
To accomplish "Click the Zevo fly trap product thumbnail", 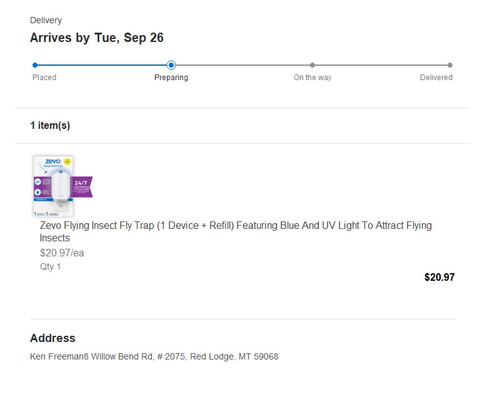I will [x=62, y=186].
